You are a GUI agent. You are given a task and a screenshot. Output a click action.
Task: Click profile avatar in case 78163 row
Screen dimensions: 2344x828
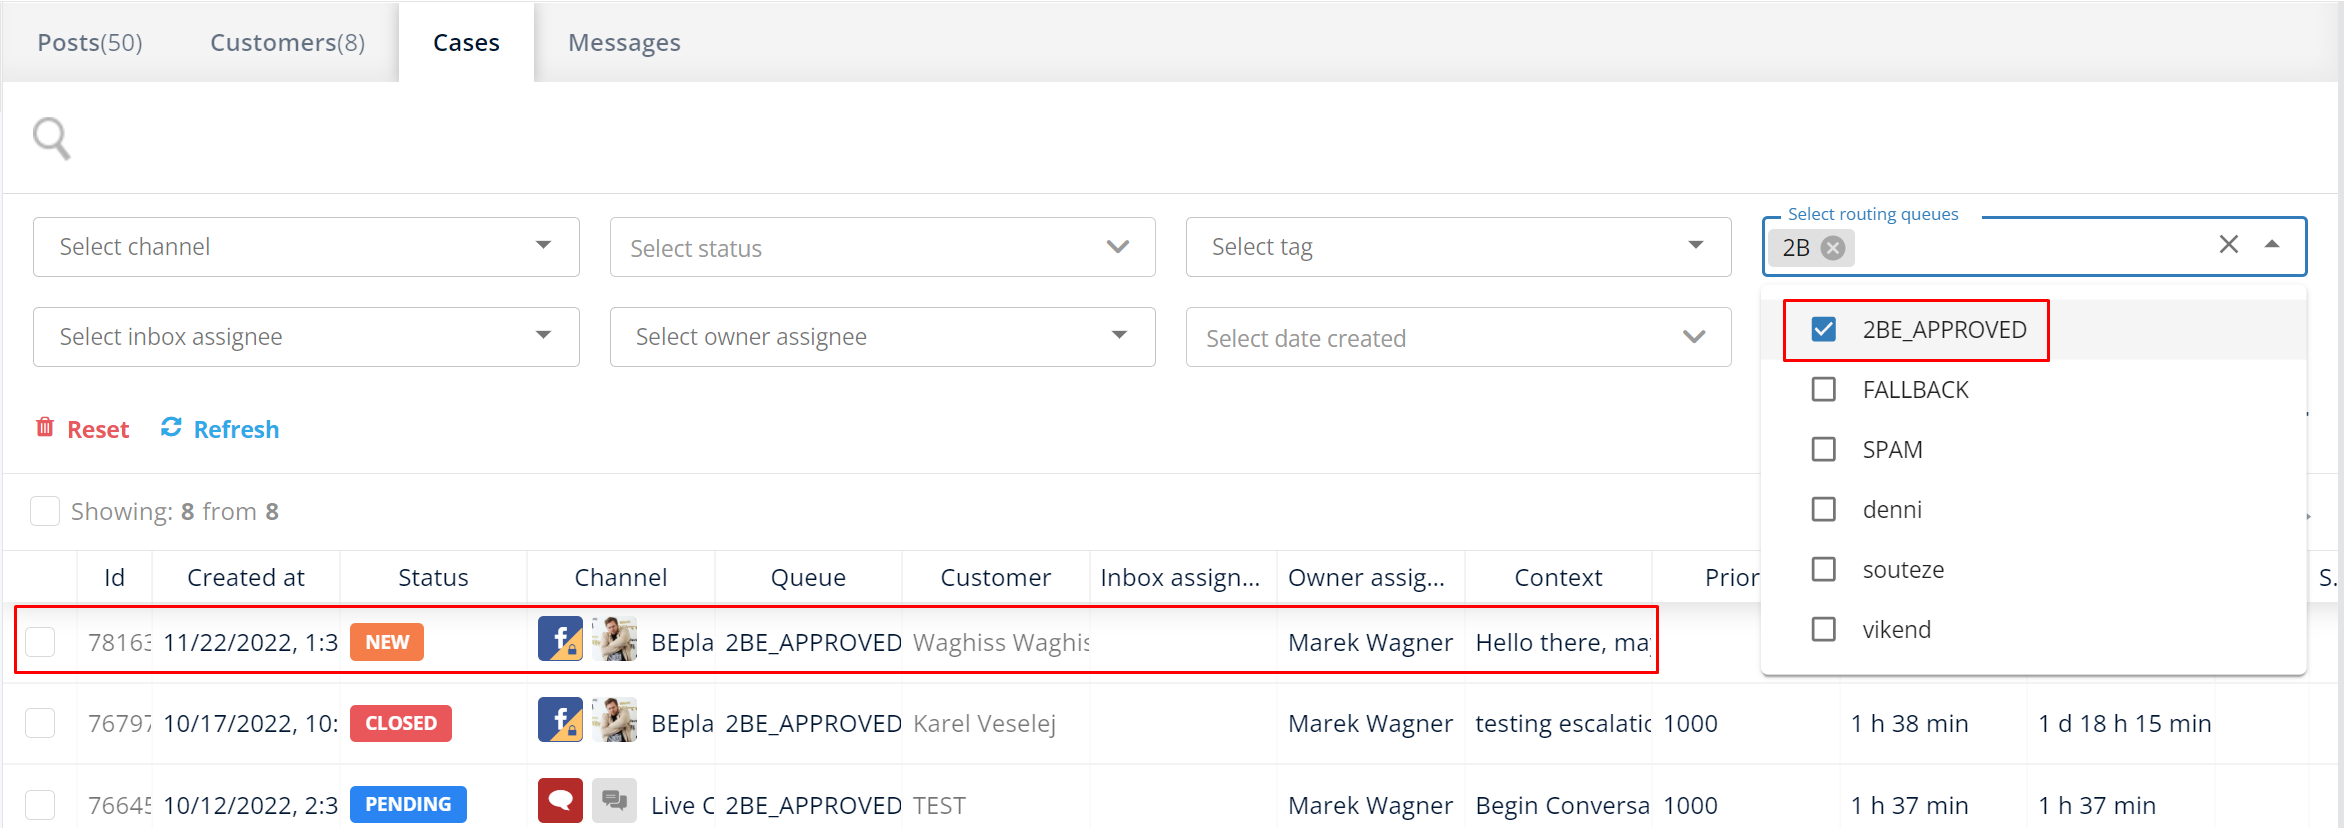click(614, 639)
